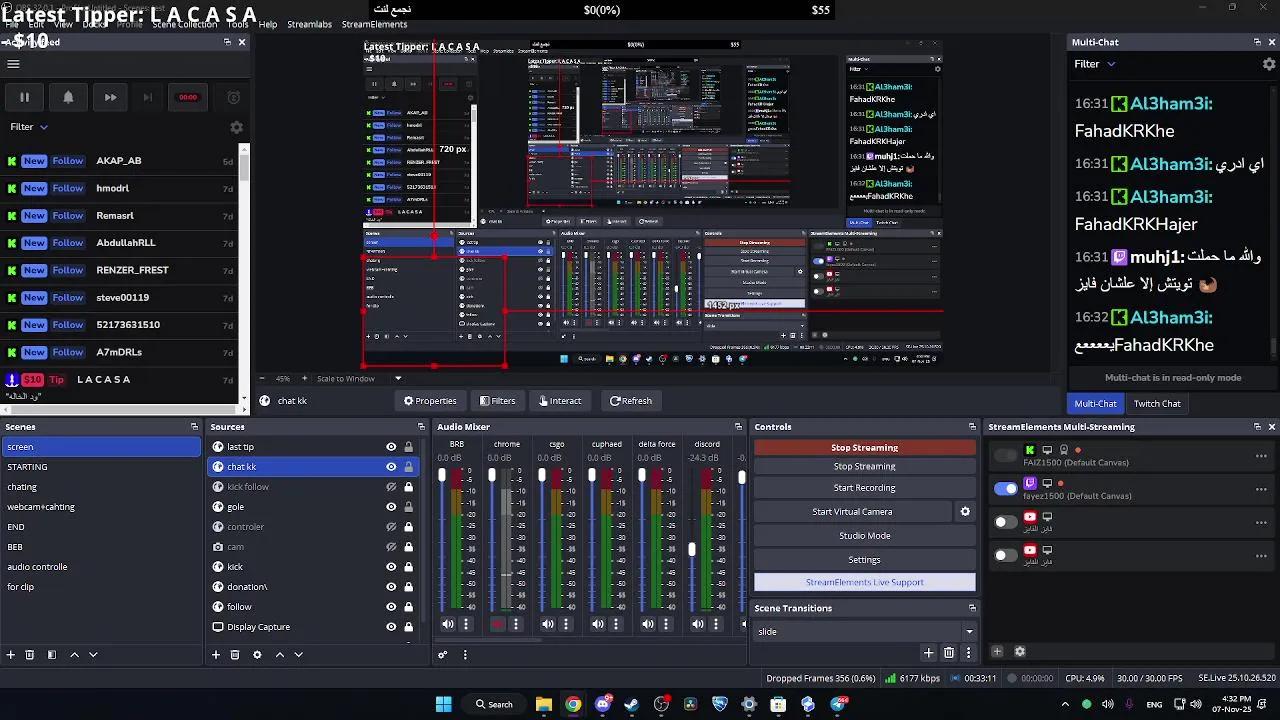Click the Start Virtual Camera button
Viewport: 1280px width, 720px height.
pyautogui.click(x=852, y=511)
